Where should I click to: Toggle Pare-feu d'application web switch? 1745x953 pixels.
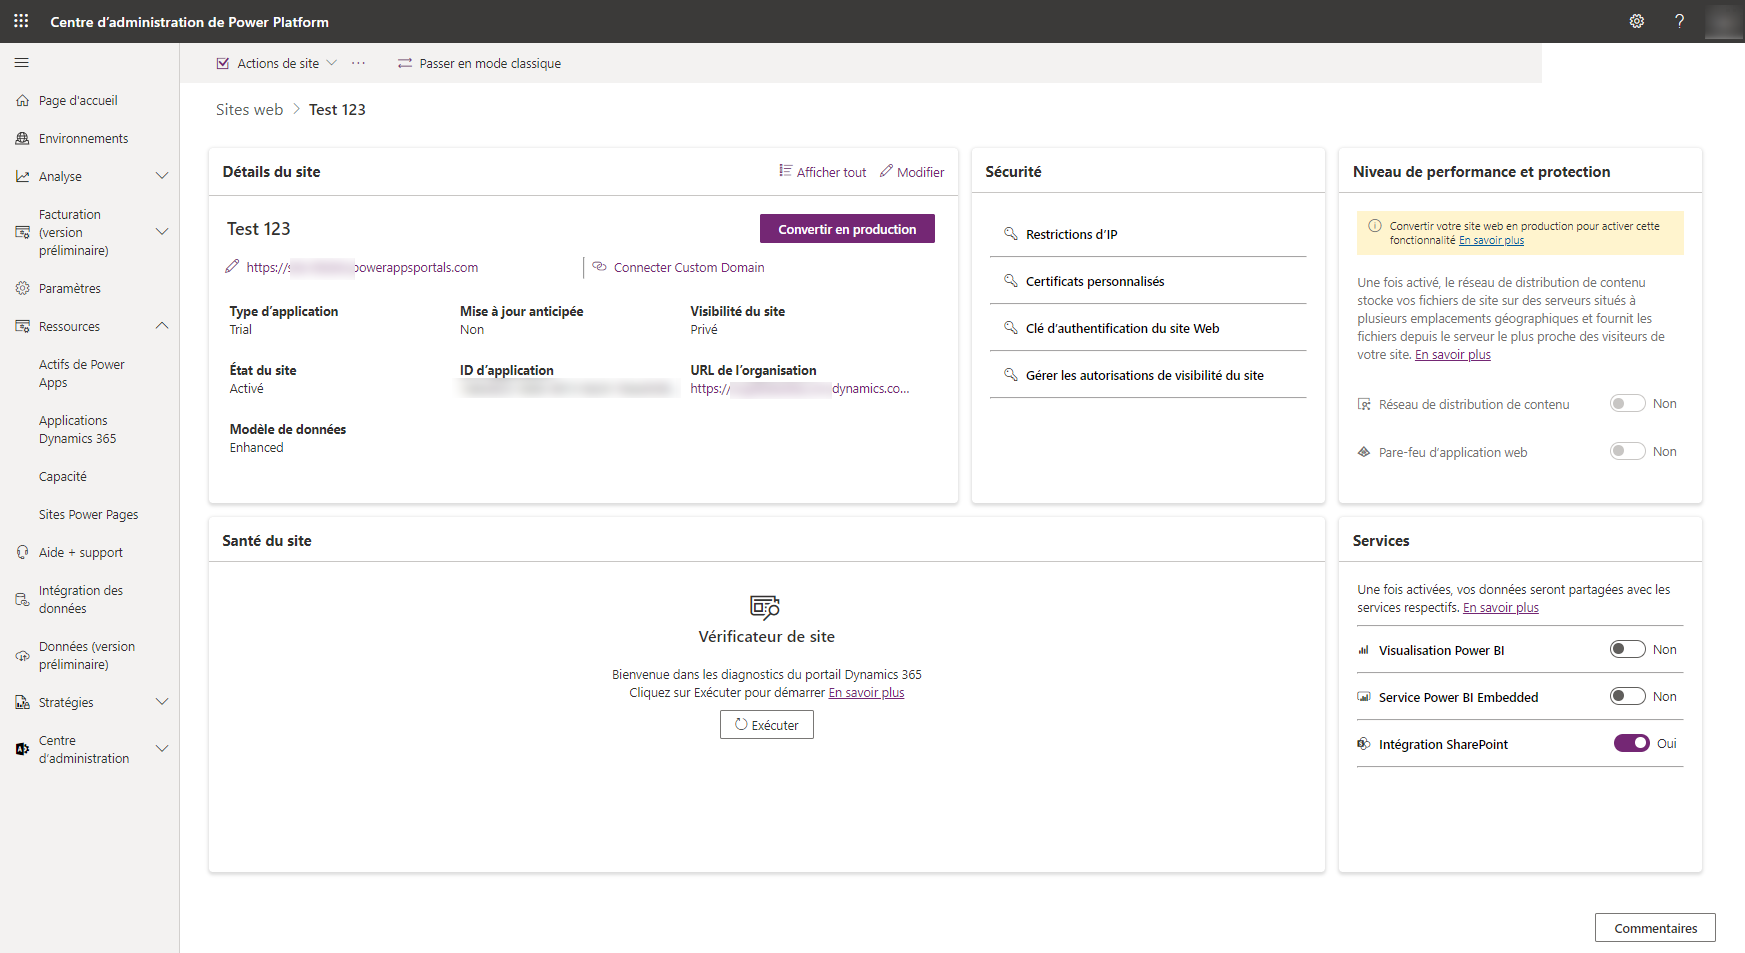coord(1627,452)
